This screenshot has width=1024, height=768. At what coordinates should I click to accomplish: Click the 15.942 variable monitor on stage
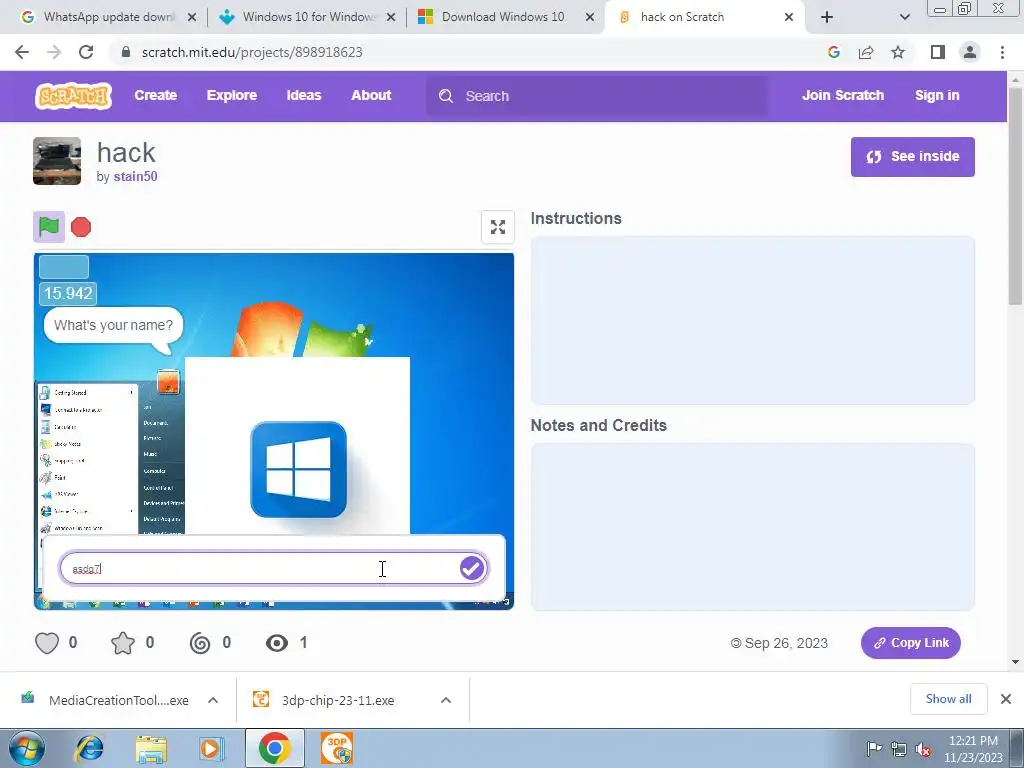coord(68,293)
